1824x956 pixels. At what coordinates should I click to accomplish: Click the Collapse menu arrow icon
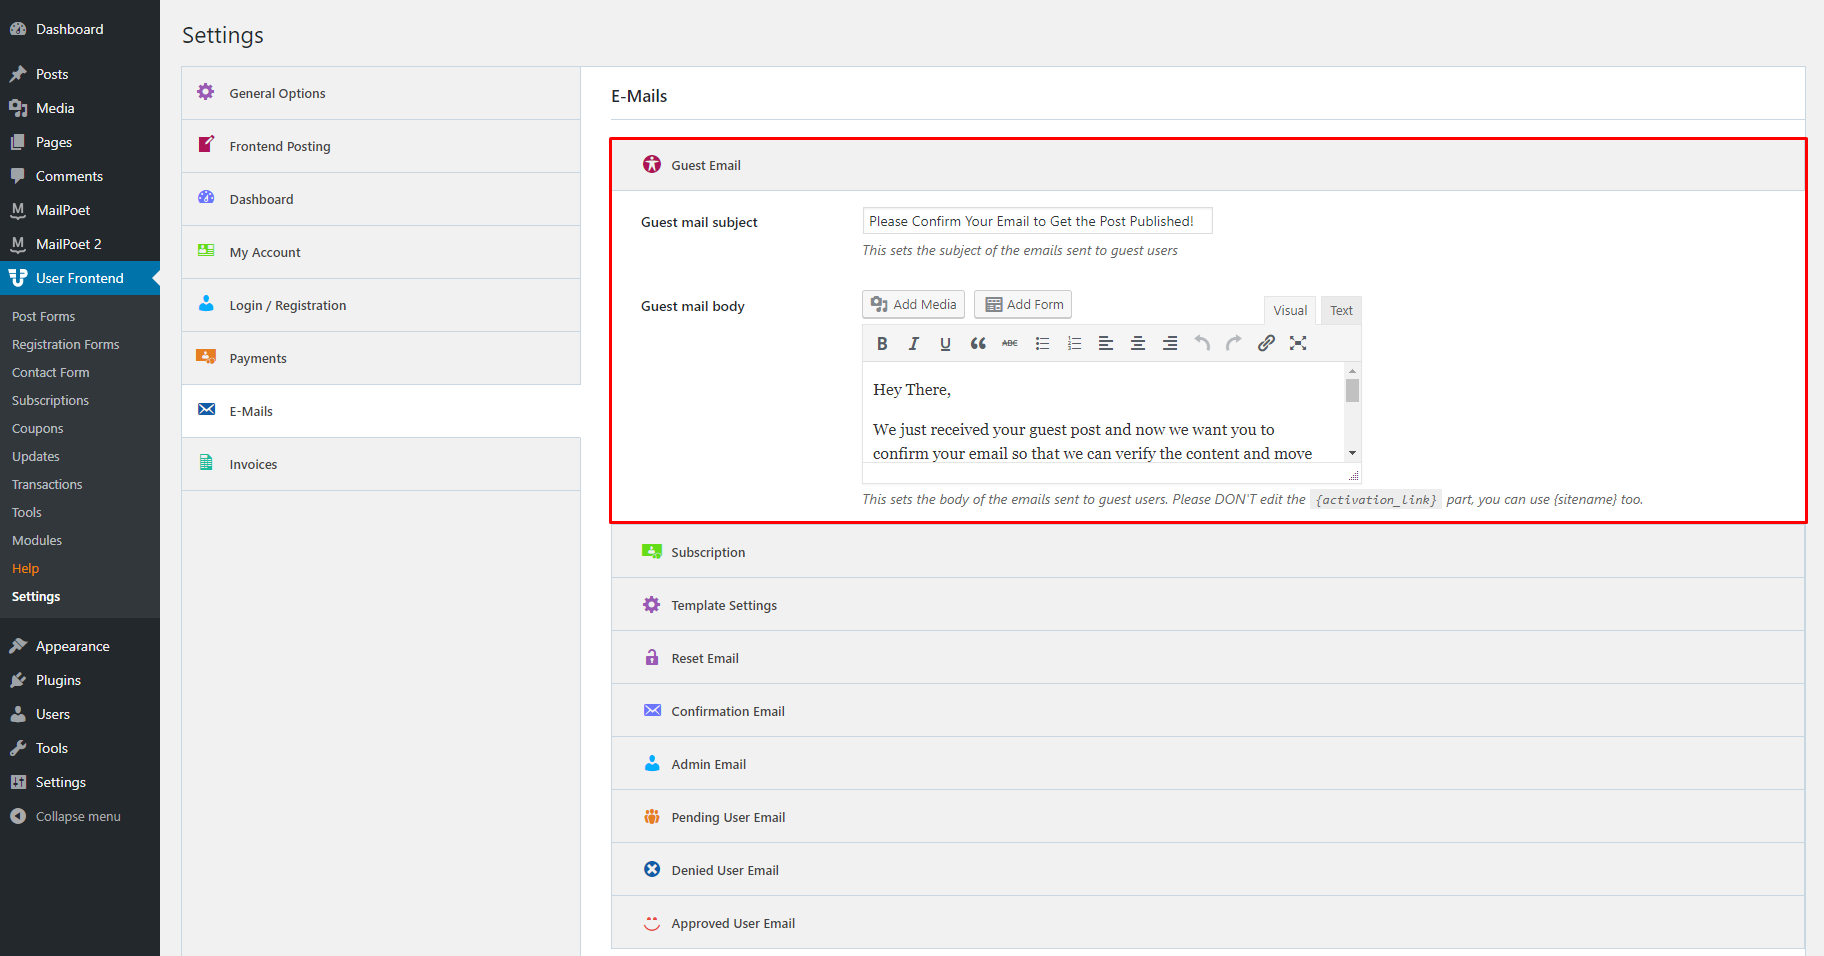(18, 816)
